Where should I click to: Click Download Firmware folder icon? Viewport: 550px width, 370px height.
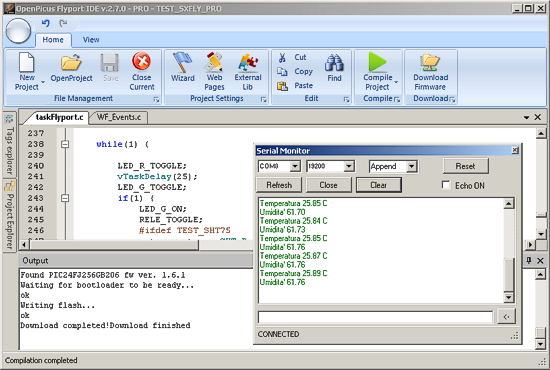point(430,63)
